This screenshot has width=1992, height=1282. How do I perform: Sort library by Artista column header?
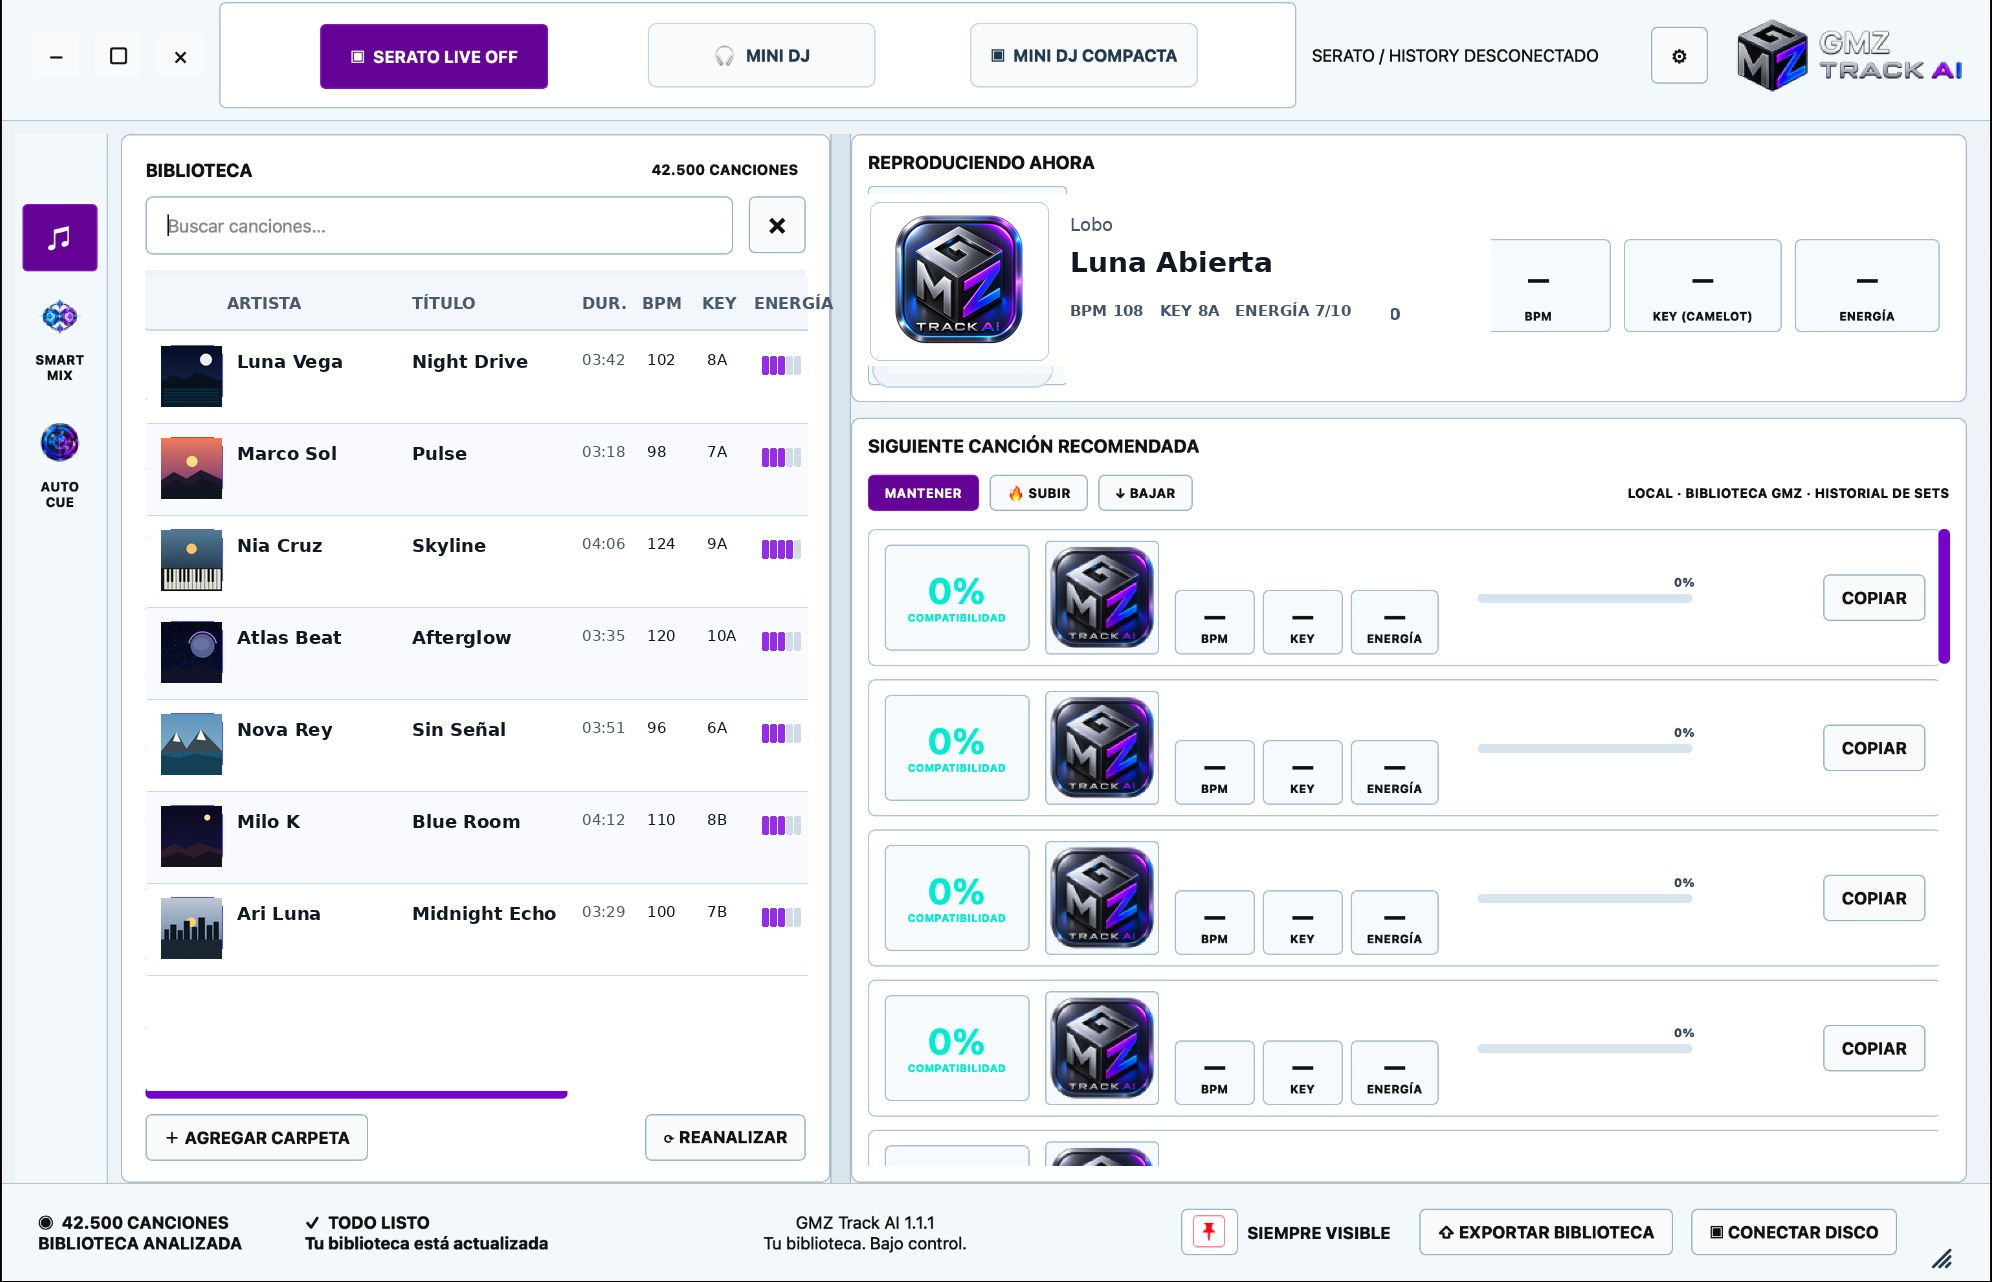pos(264,303)
